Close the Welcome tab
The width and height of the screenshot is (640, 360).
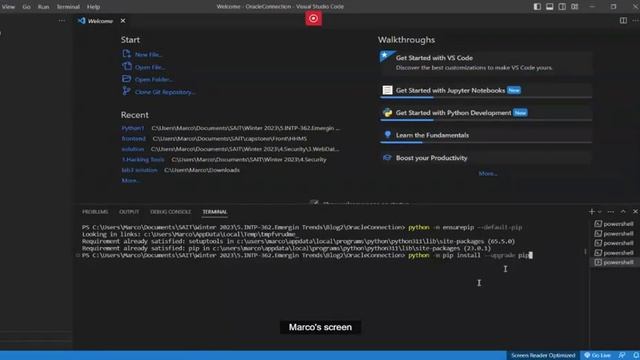(123, 20)
